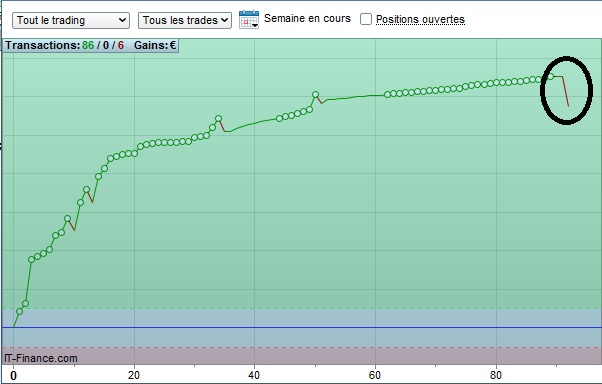Click the 'Semaine en cours' period text

(x=308, y=18)
